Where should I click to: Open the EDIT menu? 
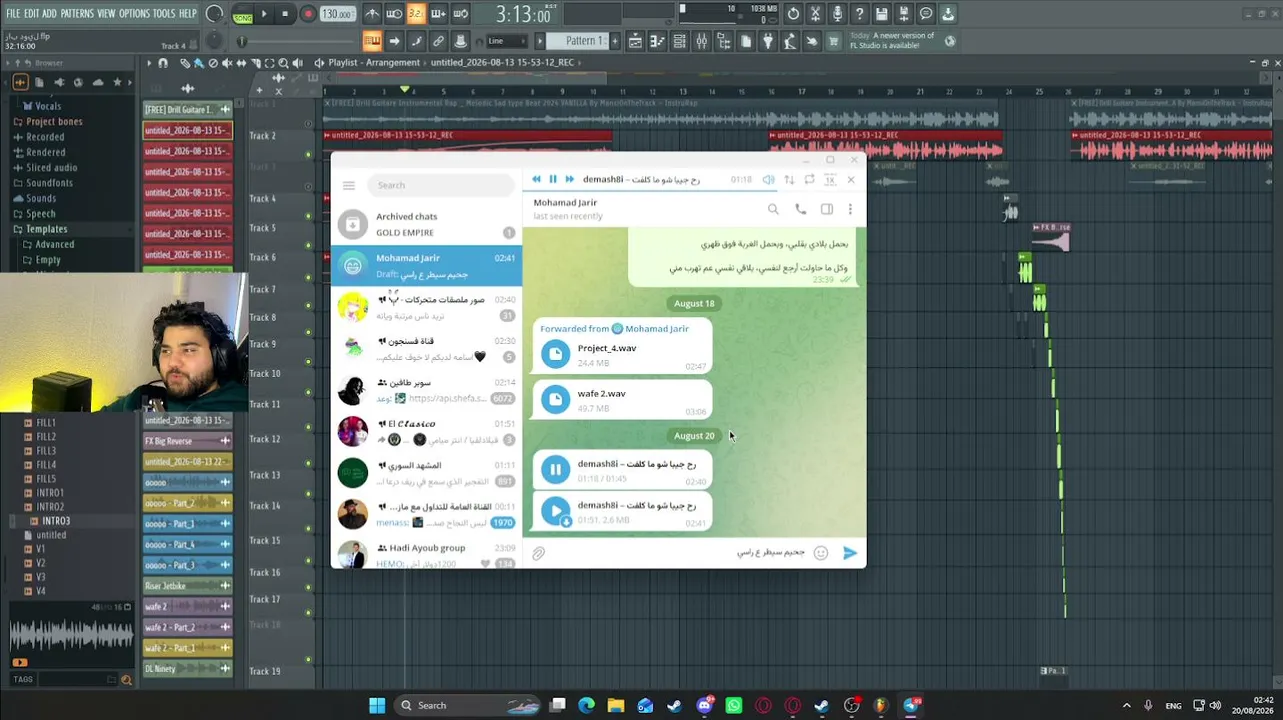[32, 13]
